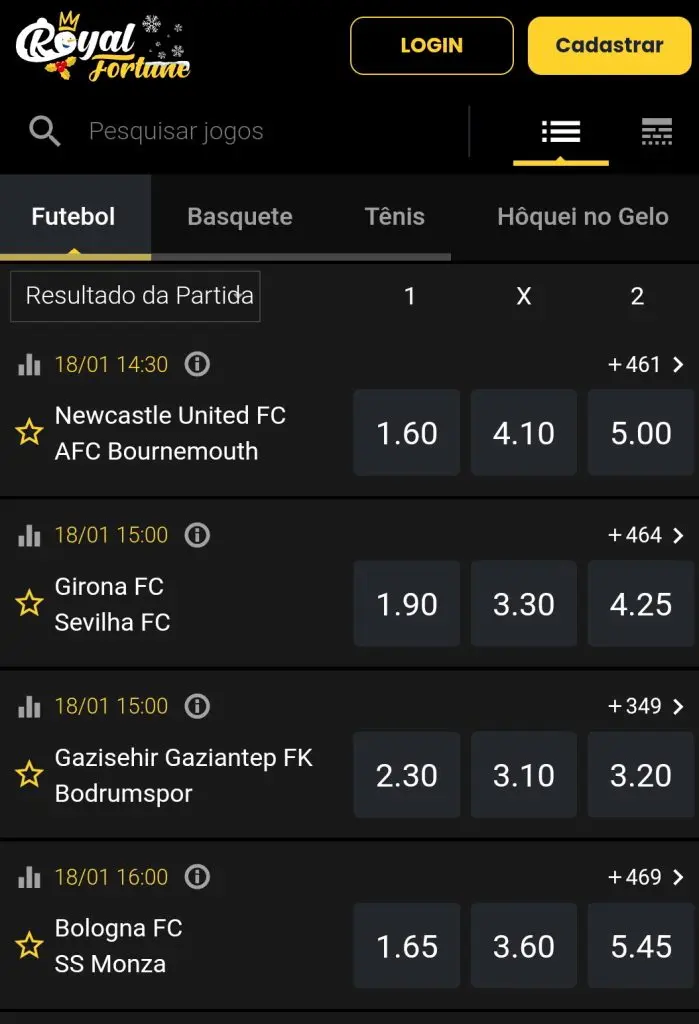The height and width of the screenshot is (1024, 699).
Task: Open the Resultado da Partida market selector
Action: (135, 296)
